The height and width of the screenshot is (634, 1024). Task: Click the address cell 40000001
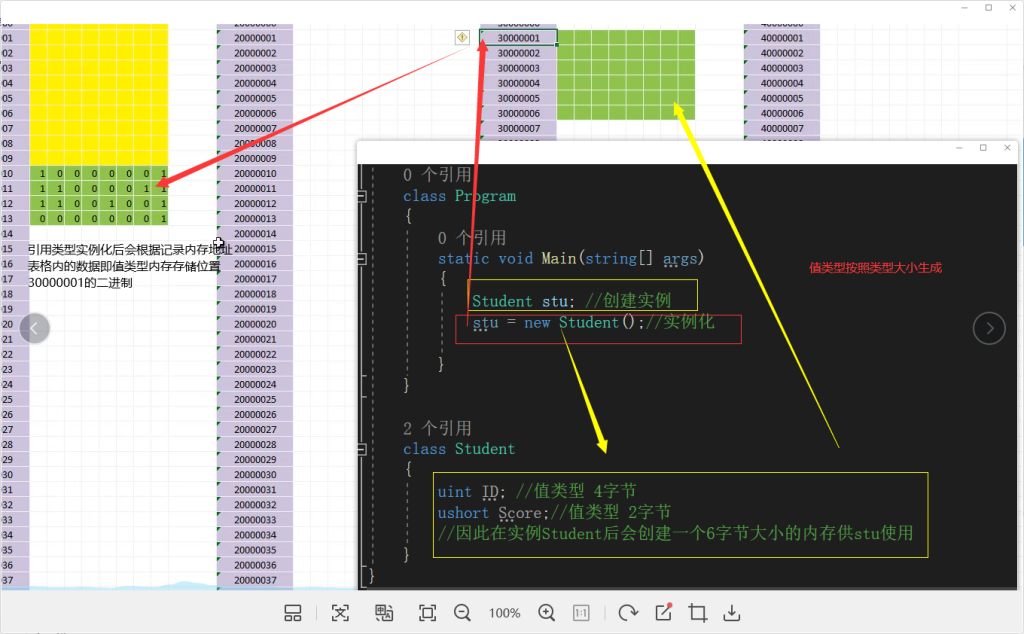(782, 38)
